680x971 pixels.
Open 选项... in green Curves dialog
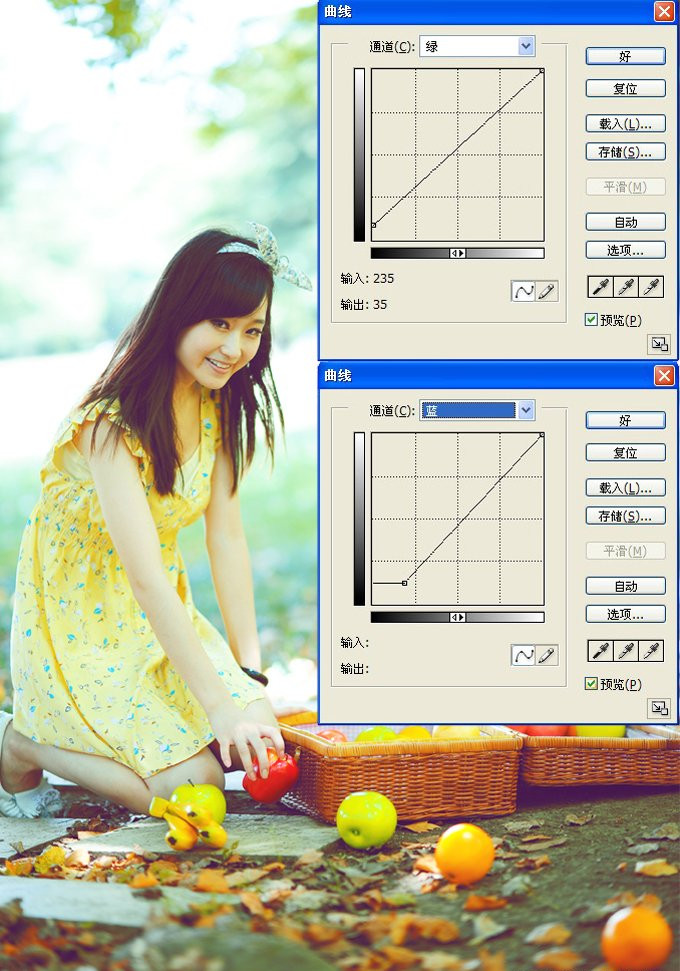[x=626, y=250]
